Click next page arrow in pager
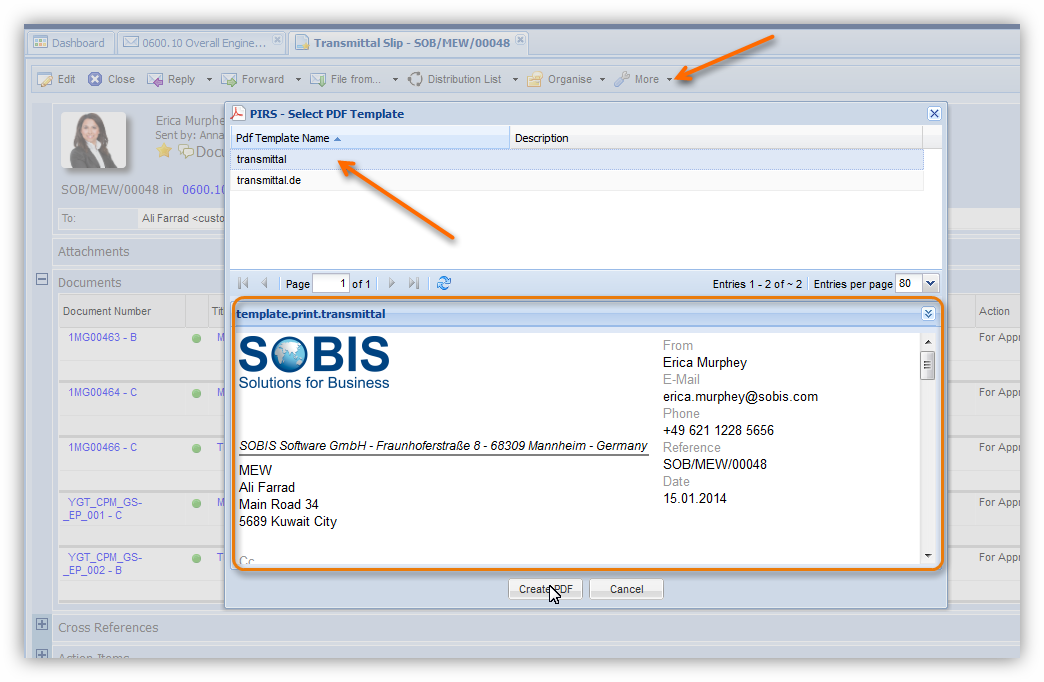This screenshot has height=682, width=1044. coord(392,284)
